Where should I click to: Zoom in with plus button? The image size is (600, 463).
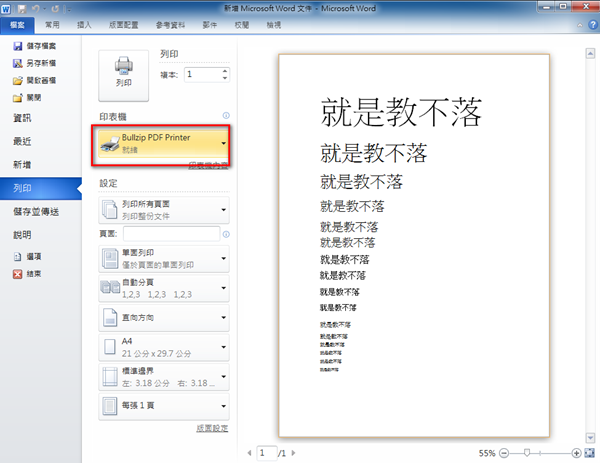pyautogui.click(x=576, y=453)
